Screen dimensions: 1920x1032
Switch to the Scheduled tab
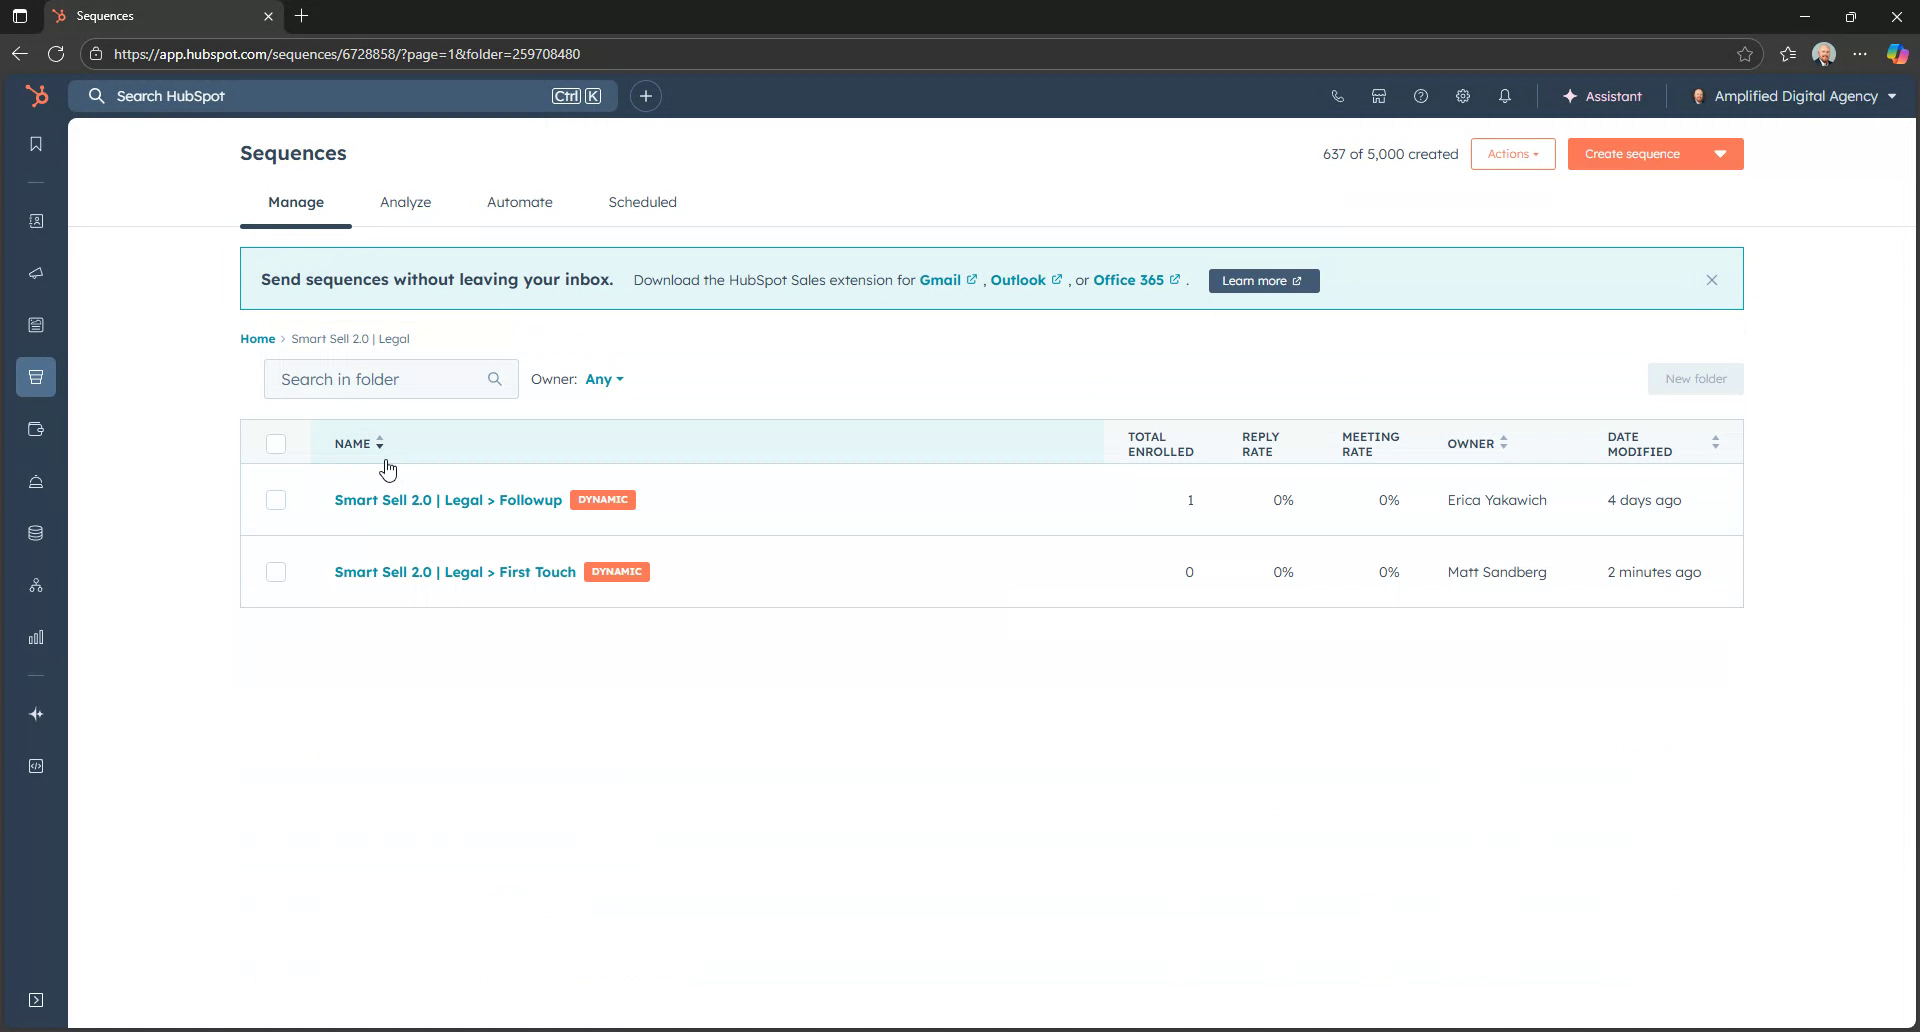pos(642,202)
